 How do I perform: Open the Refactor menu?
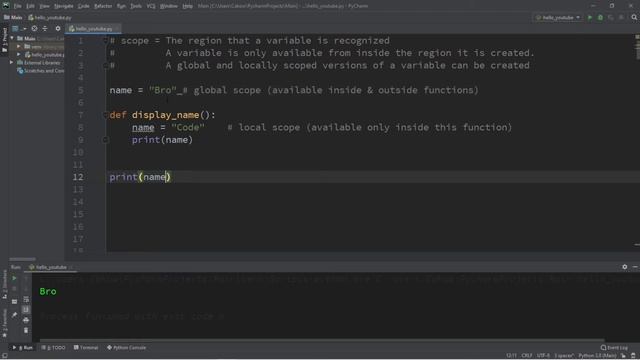(103, 6)
